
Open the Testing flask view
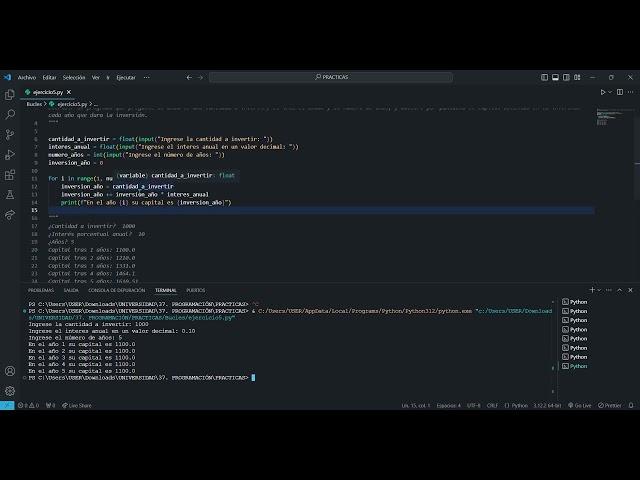click(10, 195)
